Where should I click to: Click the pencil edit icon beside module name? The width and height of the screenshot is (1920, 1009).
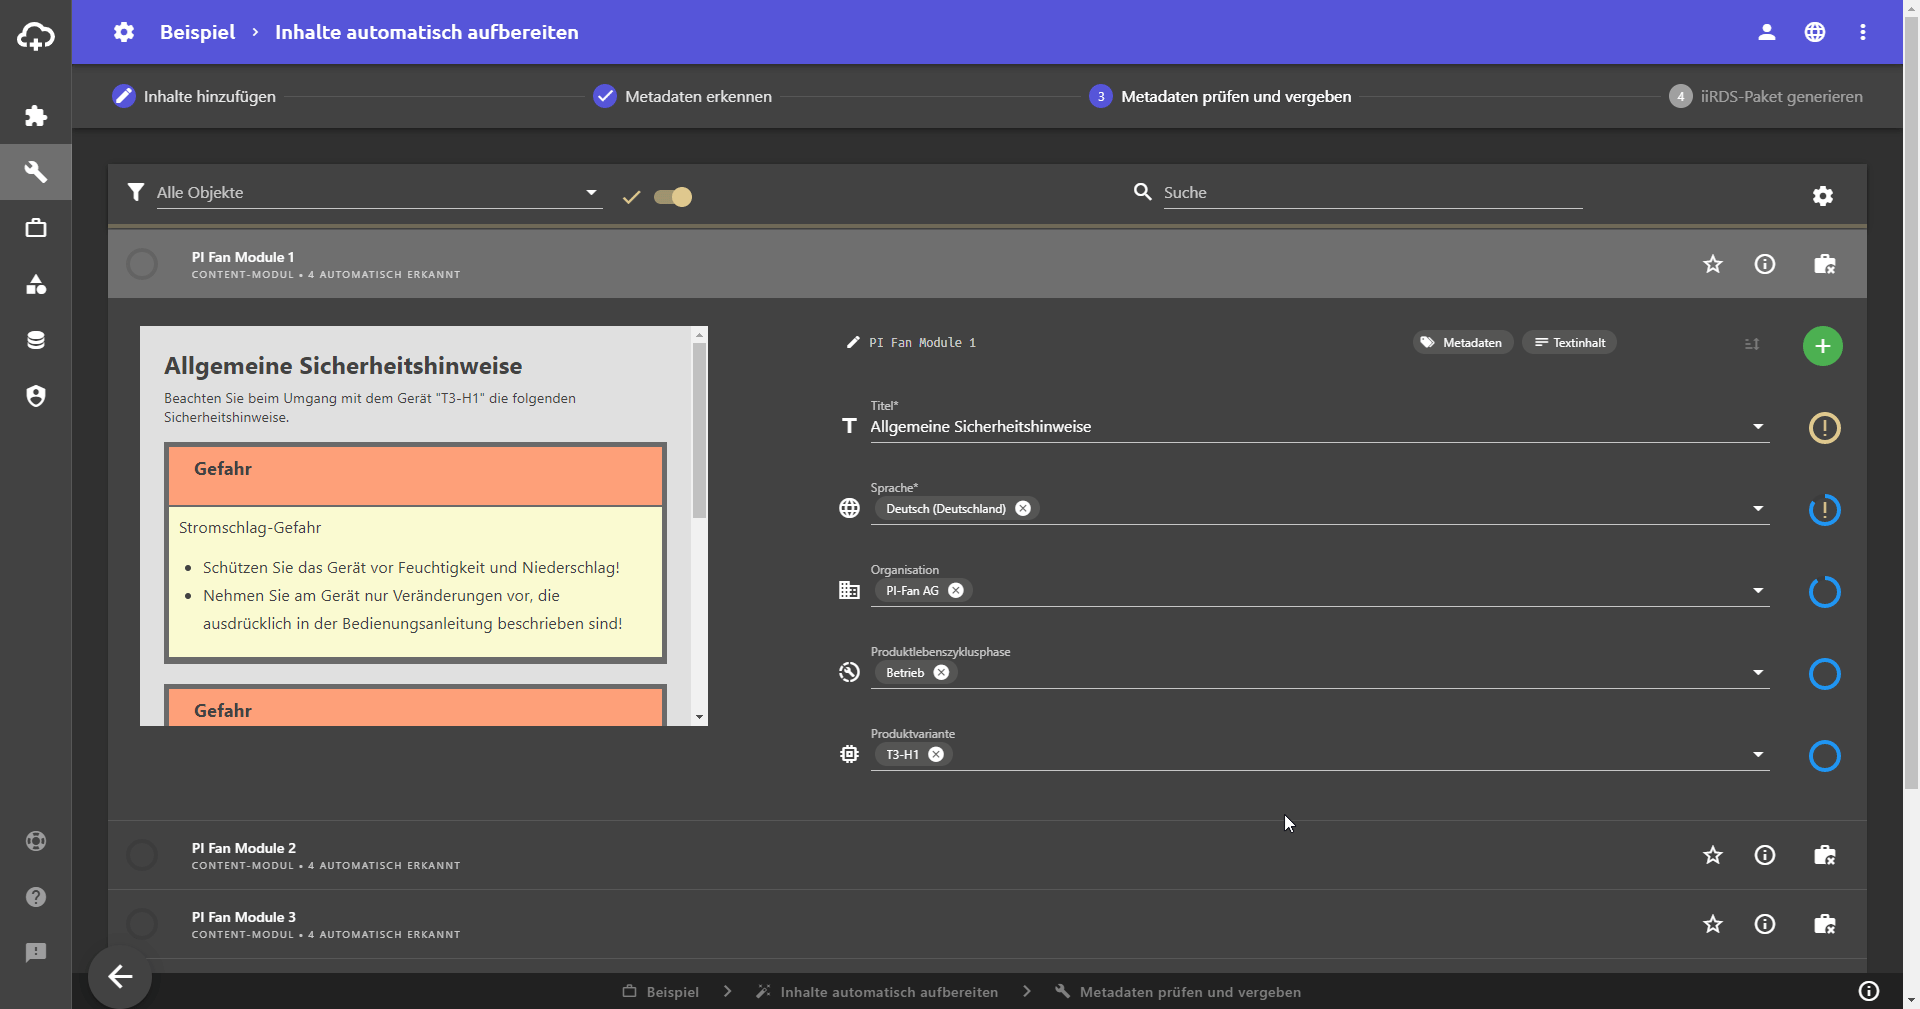point(853,342)
